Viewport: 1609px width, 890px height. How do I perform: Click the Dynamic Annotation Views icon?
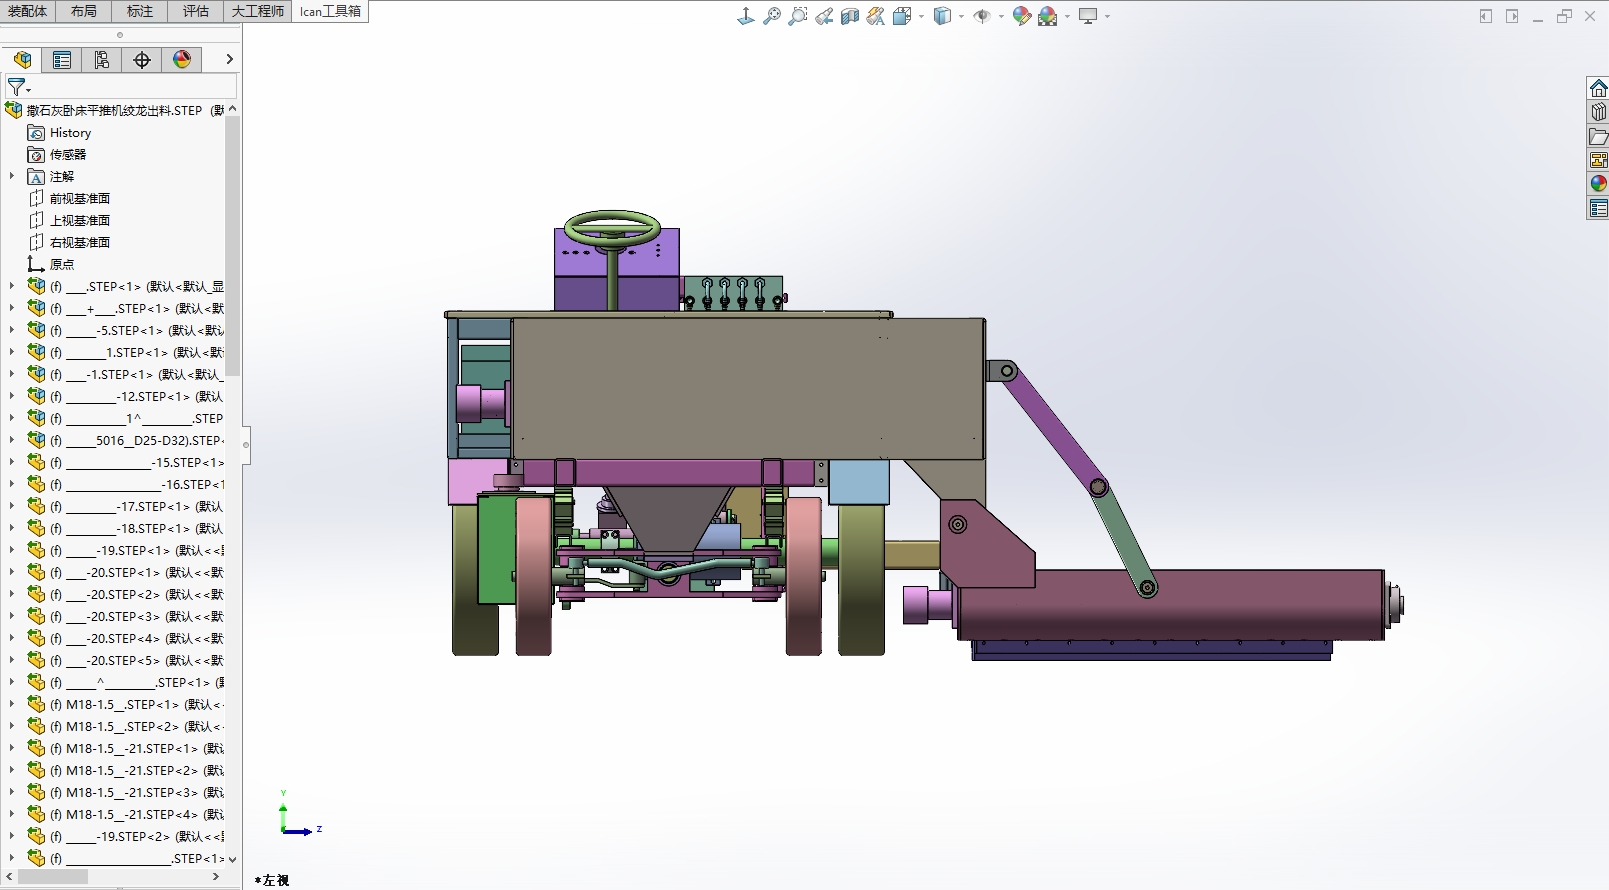pos(876,16)
